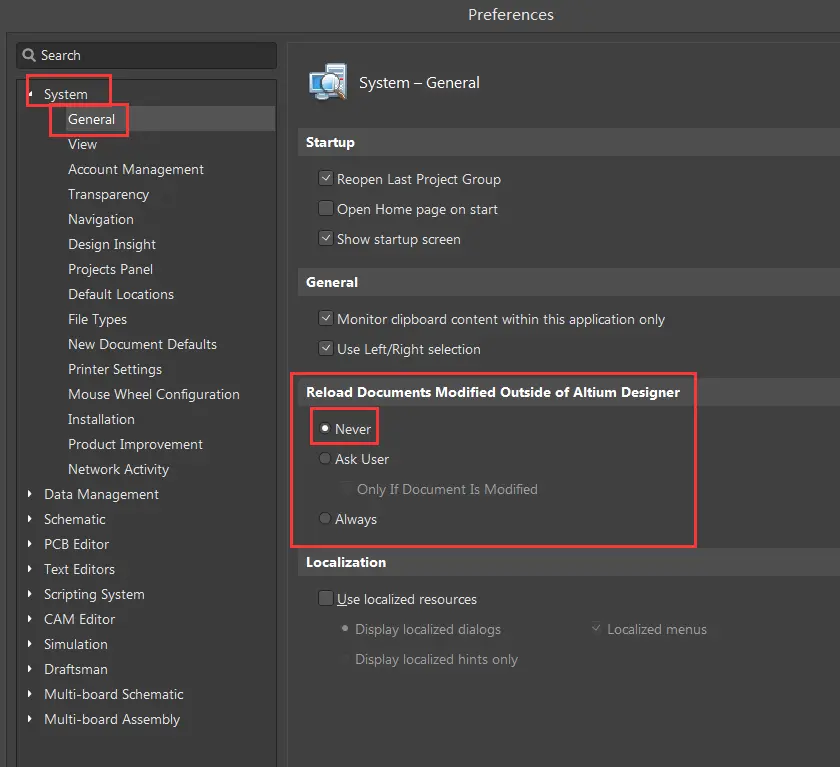This screenshot has height=767, width=840.
Task: Open the Default Locations page
Action: (121, 294)
